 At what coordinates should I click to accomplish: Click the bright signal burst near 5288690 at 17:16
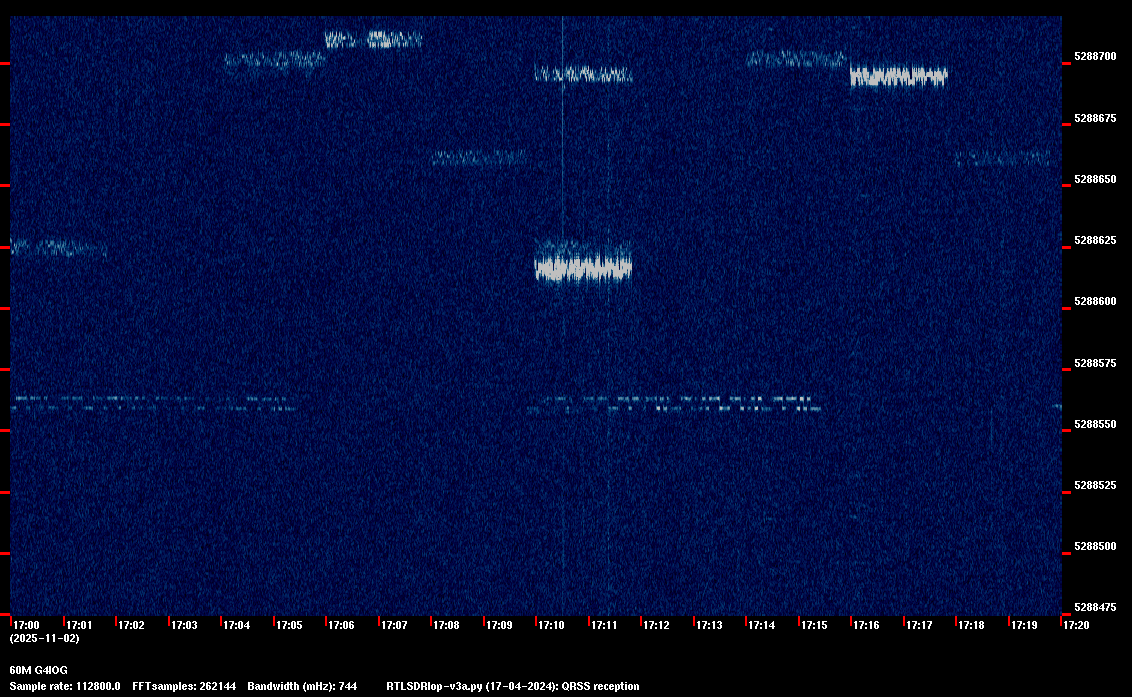pyautogui.click(x=898, y=76)
